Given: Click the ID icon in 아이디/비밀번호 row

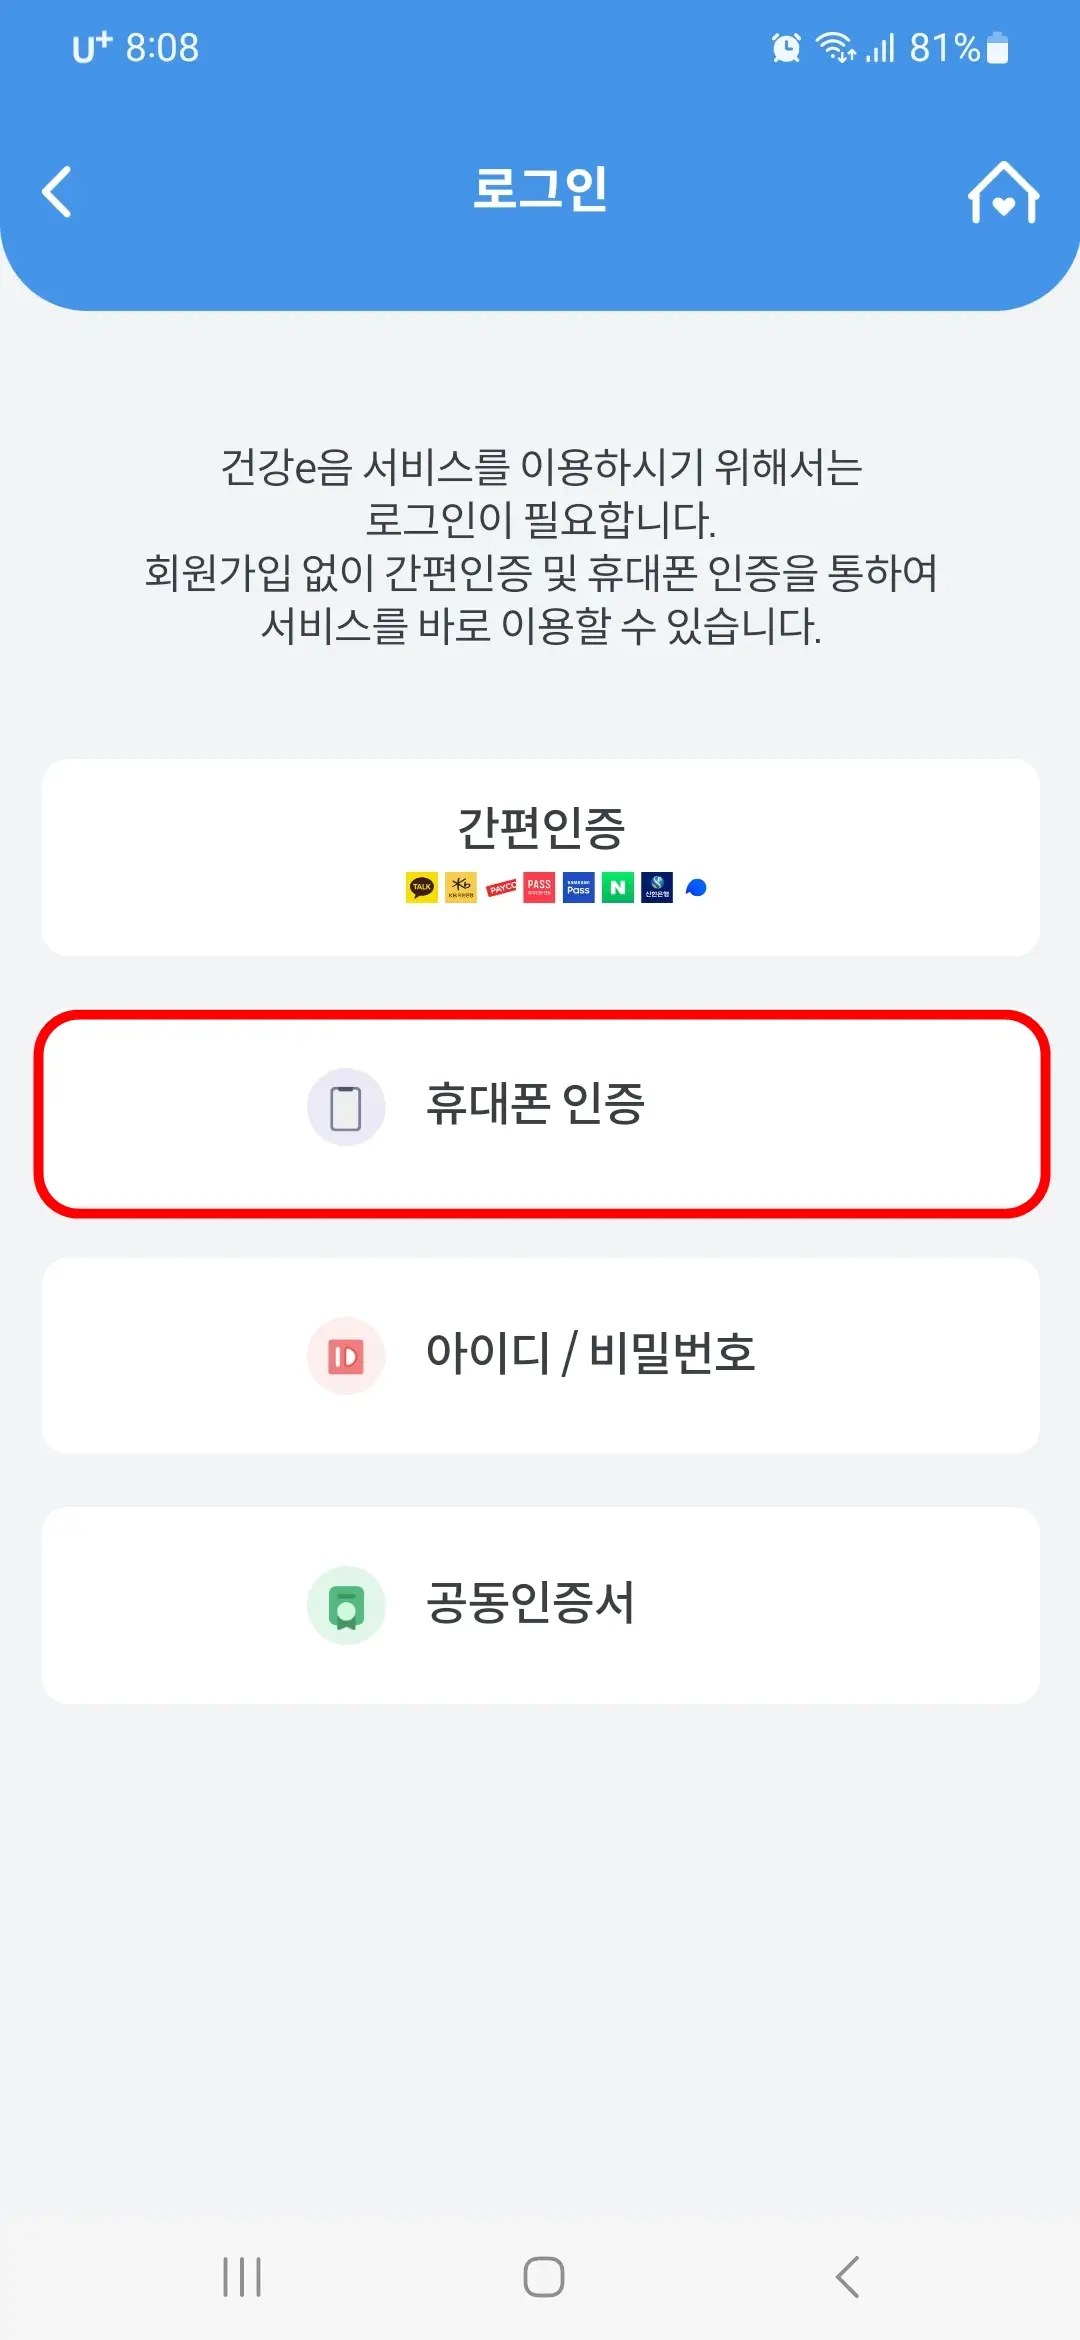Looking at the screenshot, I should [345, 1355].
